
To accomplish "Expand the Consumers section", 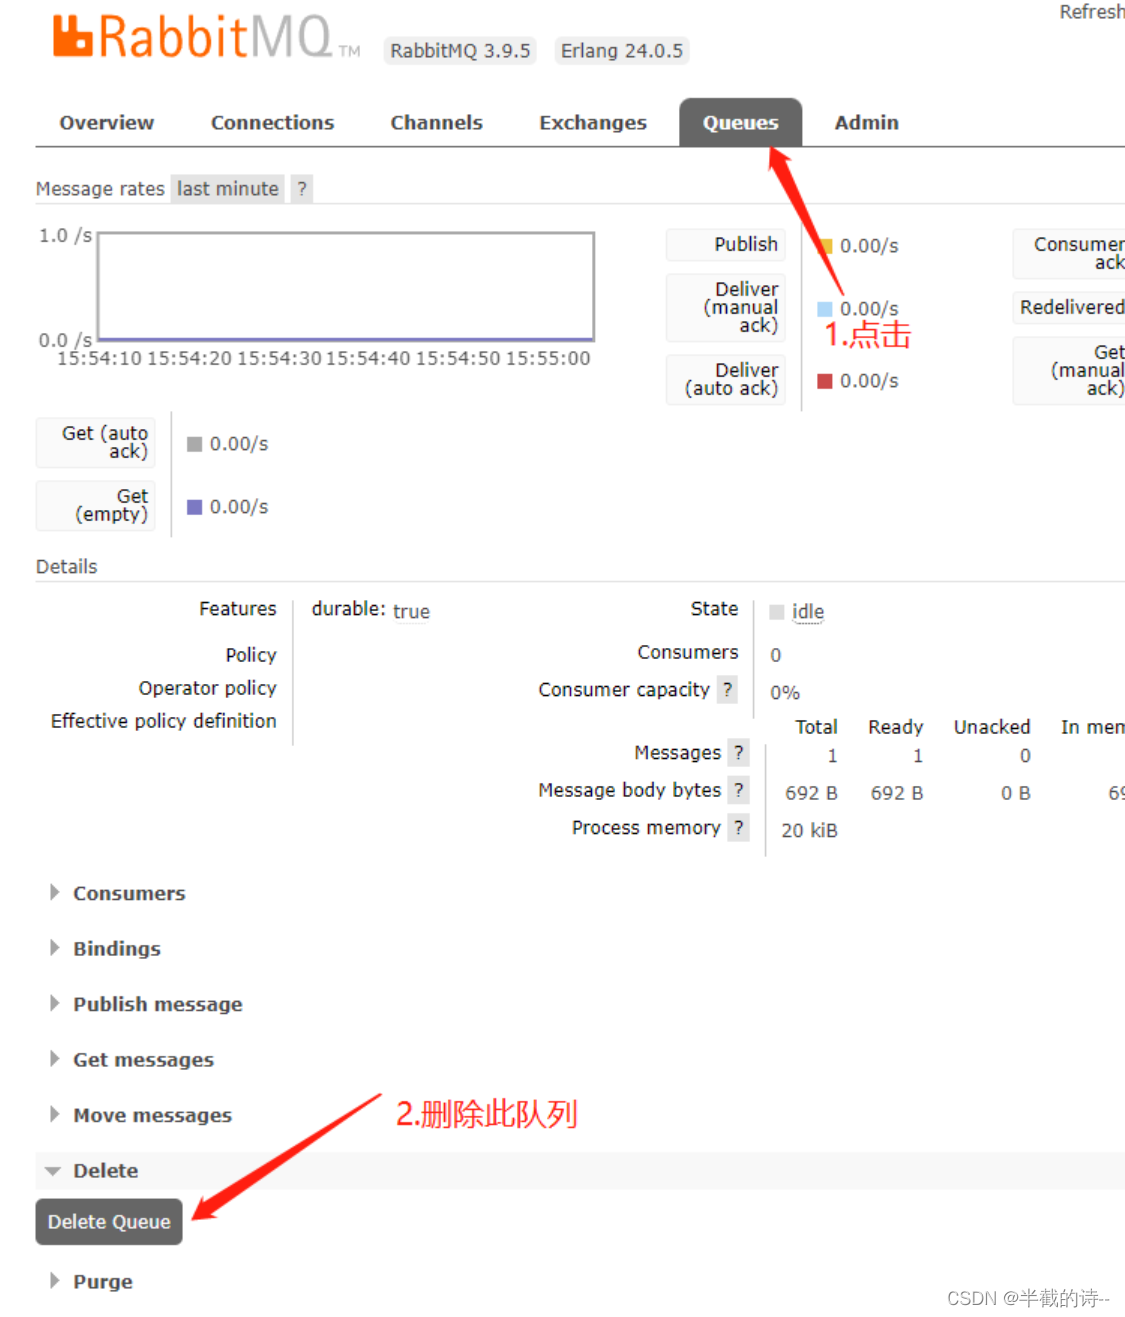I will (x=128, y=893).
